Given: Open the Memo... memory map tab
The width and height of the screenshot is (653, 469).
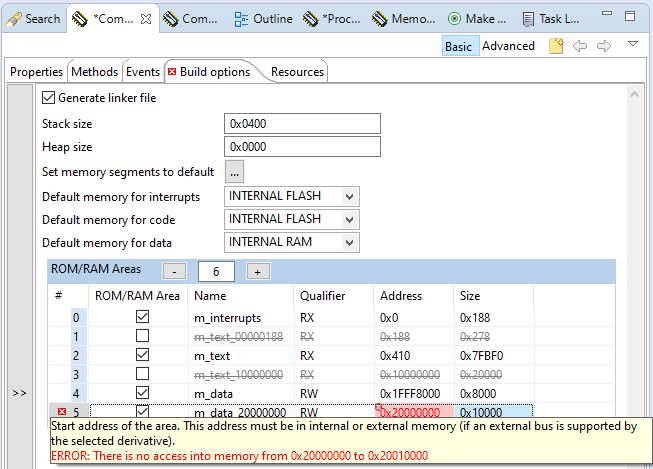Looking at the screenshot, I should tap(404, 19).
